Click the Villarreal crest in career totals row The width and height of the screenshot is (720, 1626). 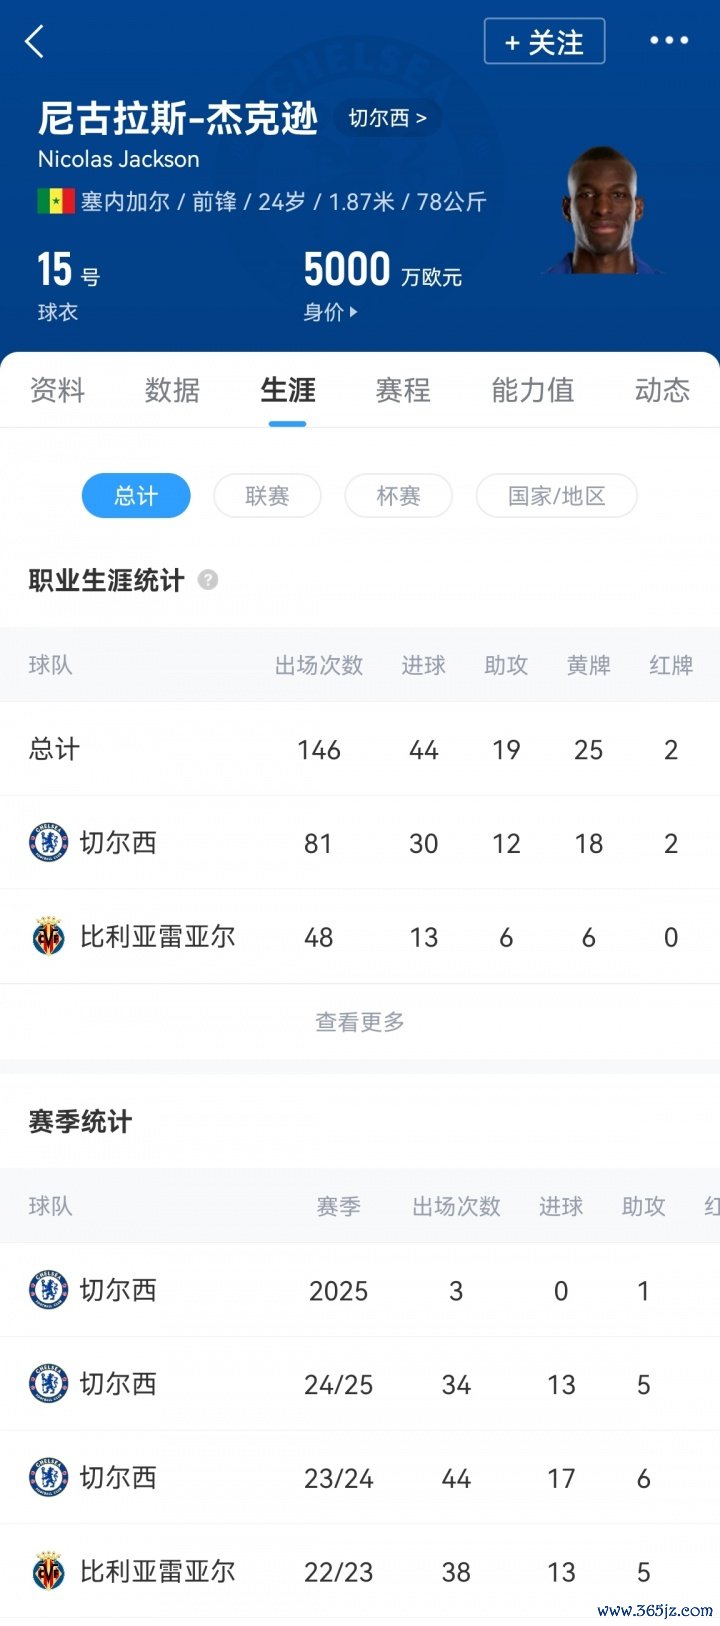tap(49, 937)
